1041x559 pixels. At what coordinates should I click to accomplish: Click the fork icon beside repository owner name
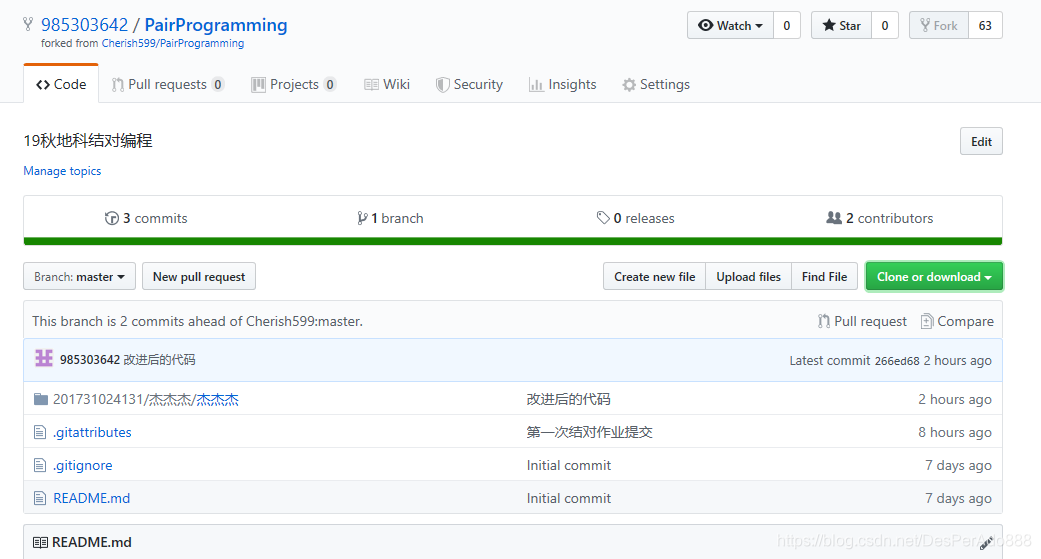tap(28, 25)
